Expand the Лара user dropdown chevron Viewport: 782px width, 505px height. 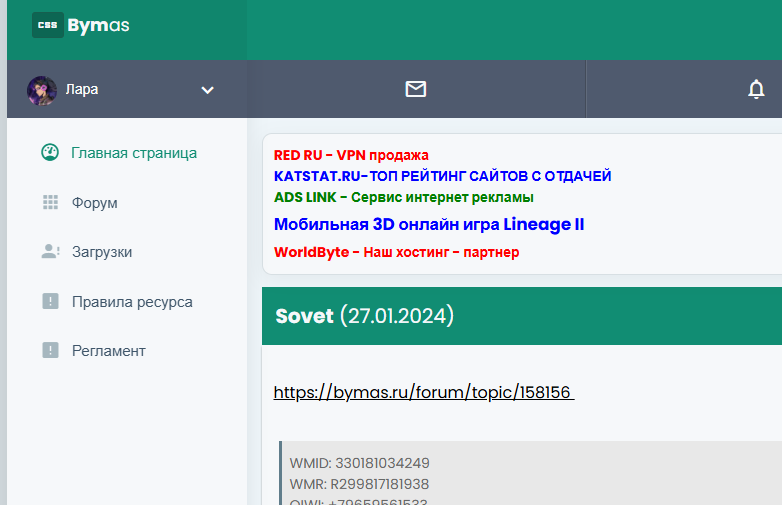tap(207, 90)
